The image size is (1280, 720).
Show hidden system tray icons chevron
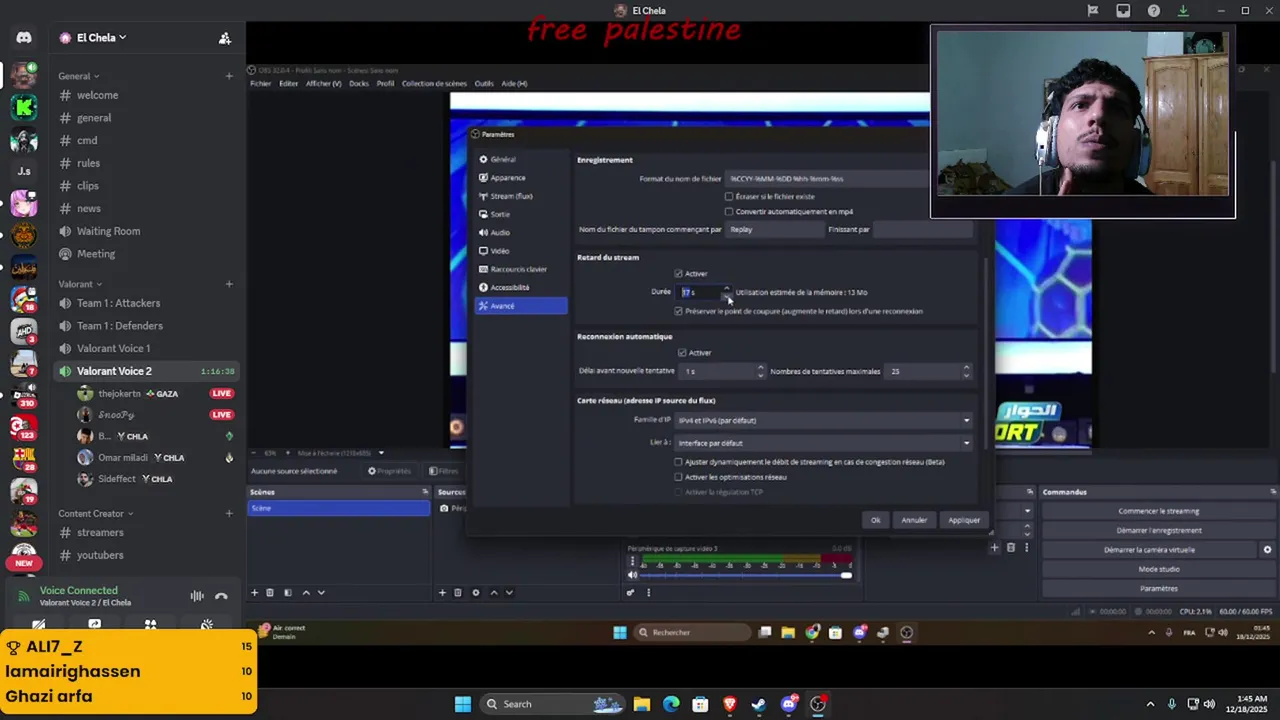1150,704
